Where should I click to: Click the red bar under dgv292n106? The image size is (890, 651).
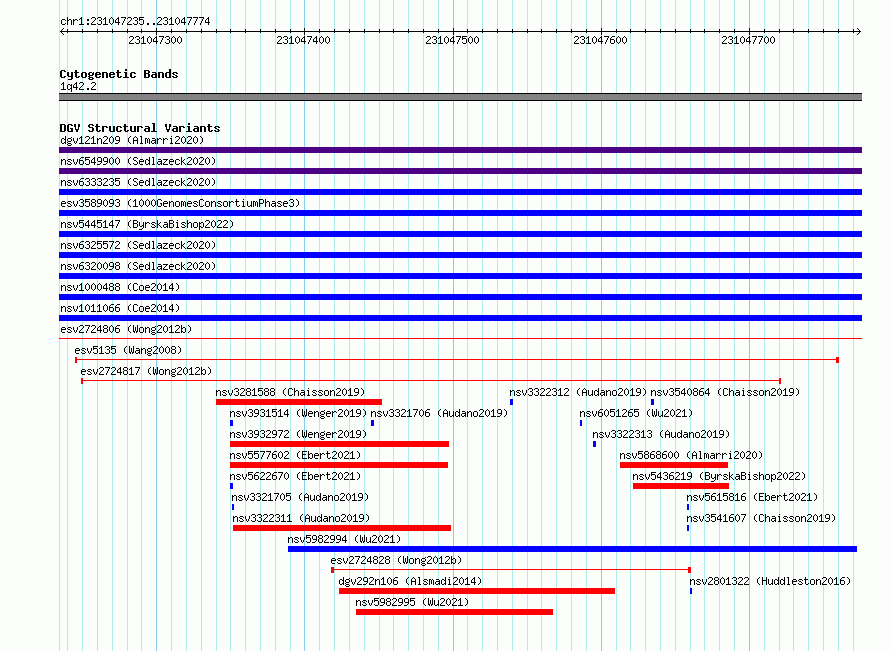tap(477, 591)
